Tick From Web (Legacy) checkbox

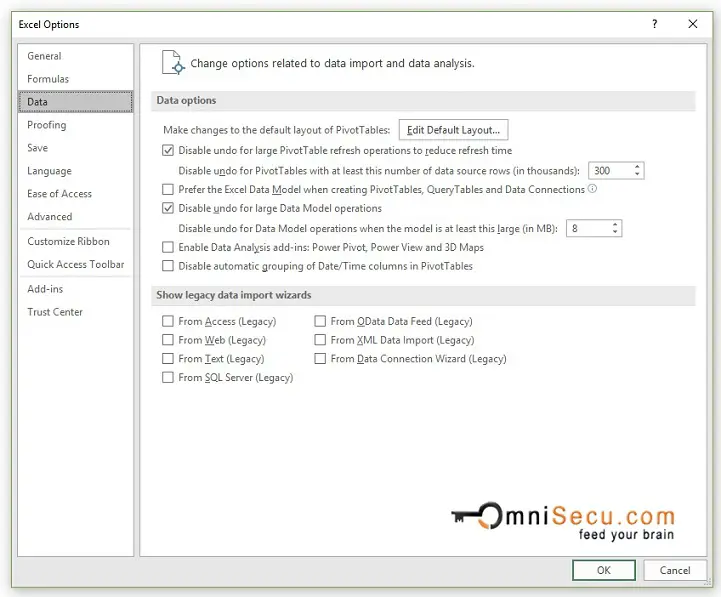pos(168,340)
